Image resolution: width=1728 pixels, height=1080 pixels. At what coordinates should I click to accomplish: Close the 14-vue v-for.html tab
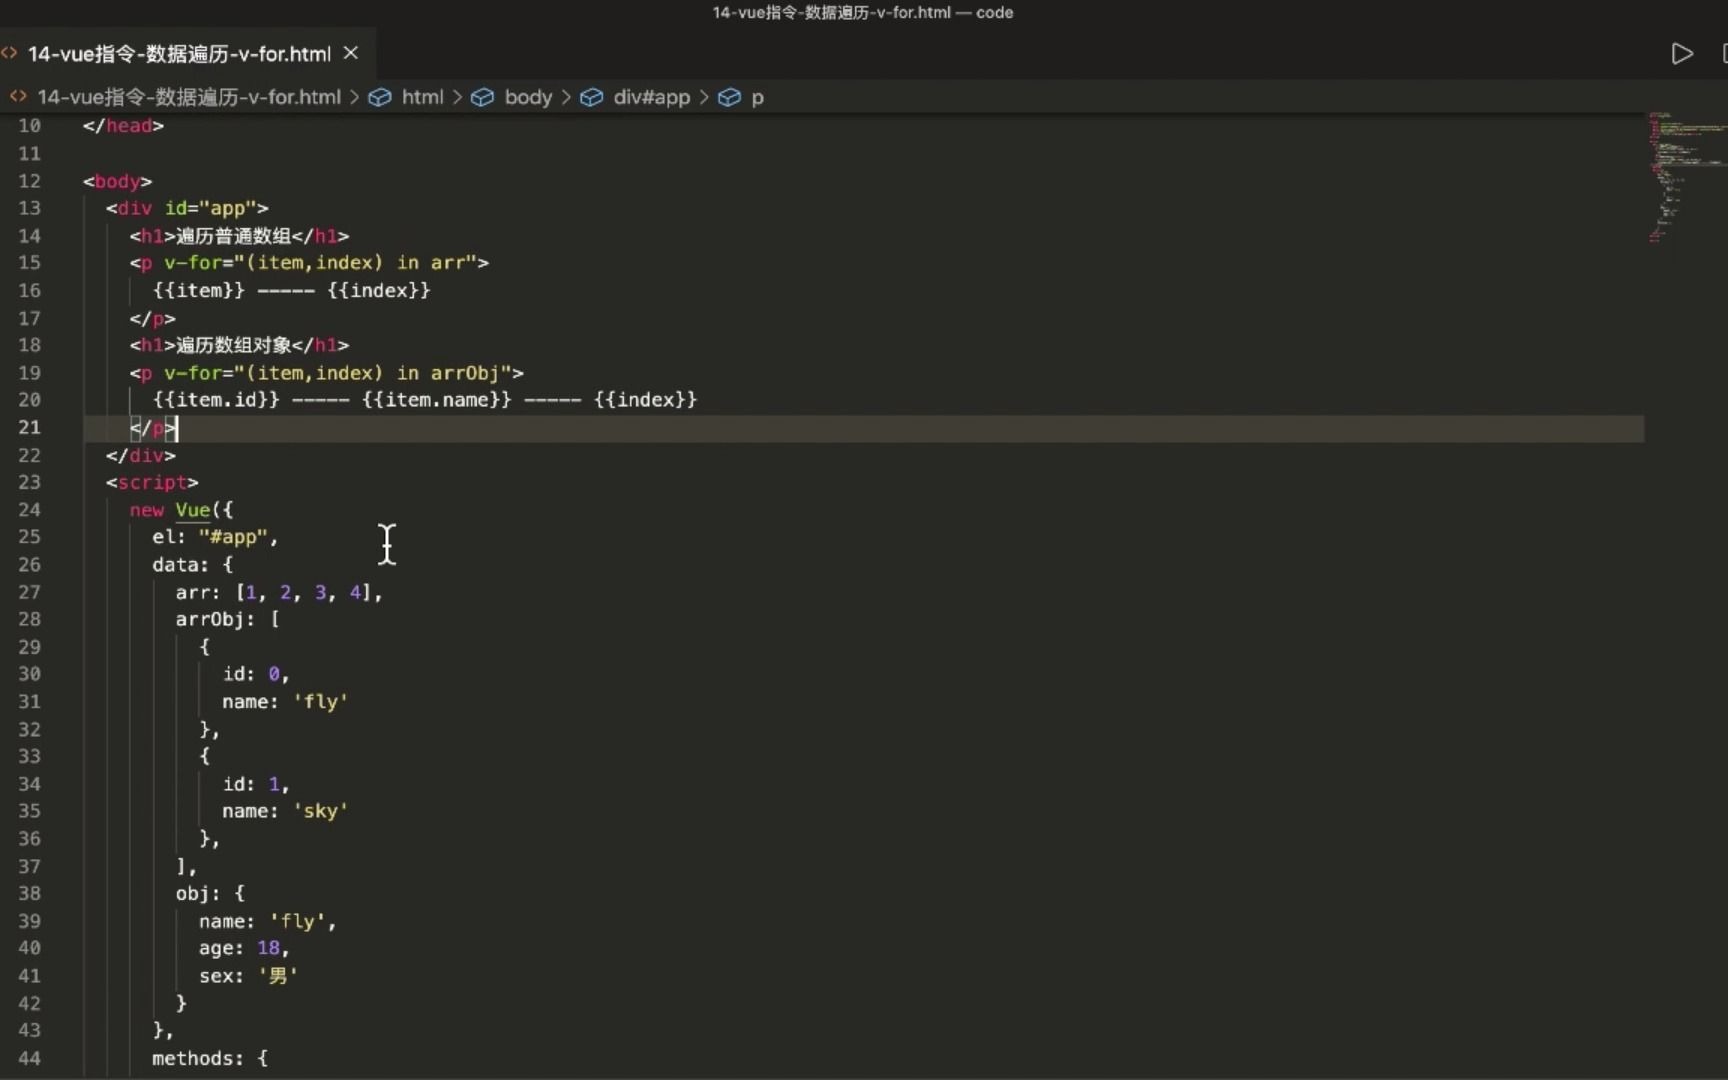(351, 53)
